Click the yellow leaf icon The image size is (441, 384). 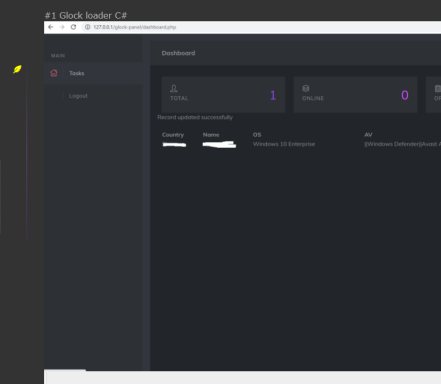17,69
